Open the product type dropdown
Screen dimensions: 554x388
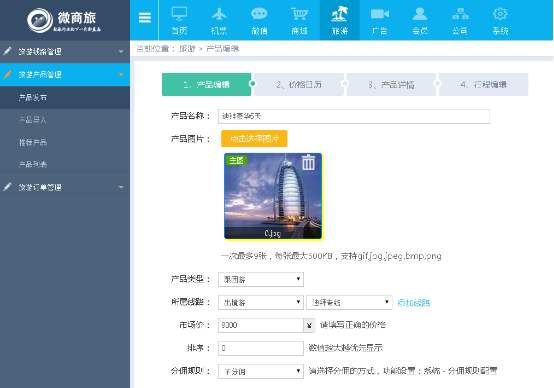point(261,280)
